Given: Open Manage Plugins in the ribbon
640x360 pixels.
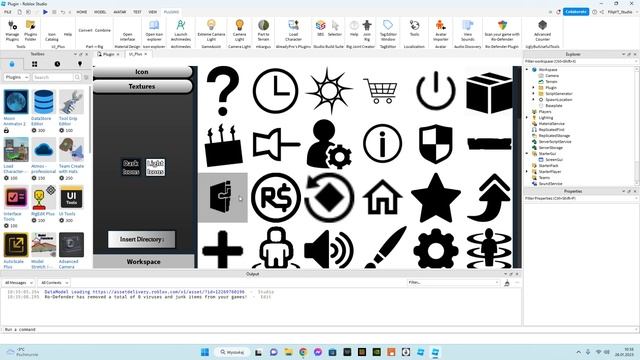Looking at the screenshot, I should point(12,31).
